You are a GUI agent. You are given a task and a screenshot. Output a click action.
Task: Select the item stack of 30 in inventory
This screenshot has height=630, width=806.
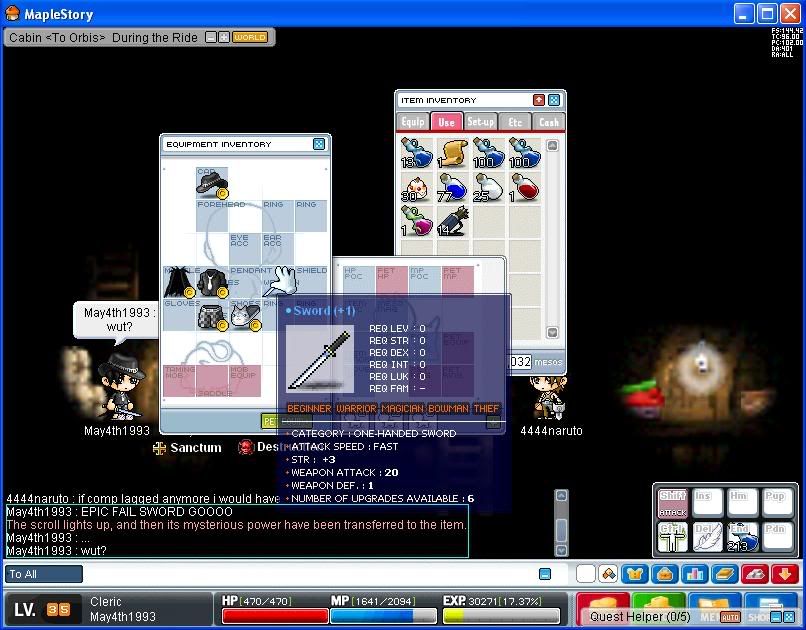click(417, 188)
